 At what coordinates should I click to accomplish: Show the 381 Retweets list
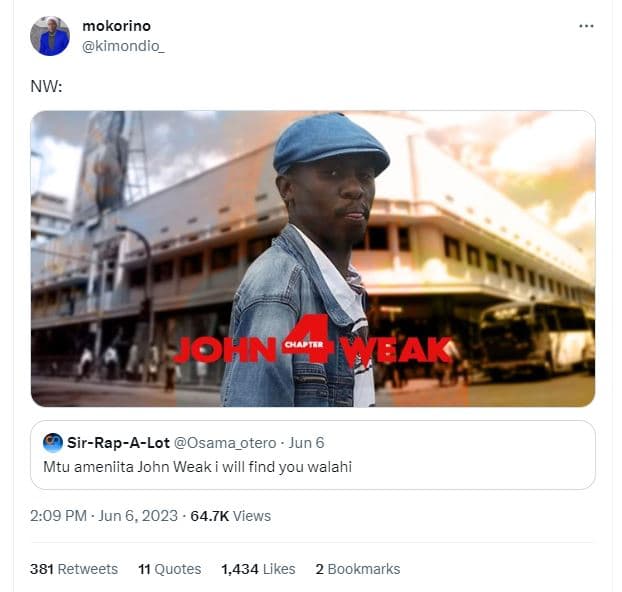point(73,569)
